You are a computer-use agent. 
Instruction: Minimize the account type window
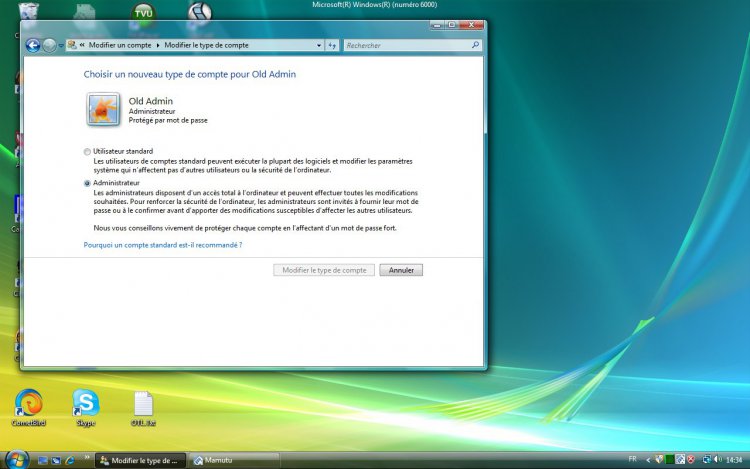click(x=437, y=25)
